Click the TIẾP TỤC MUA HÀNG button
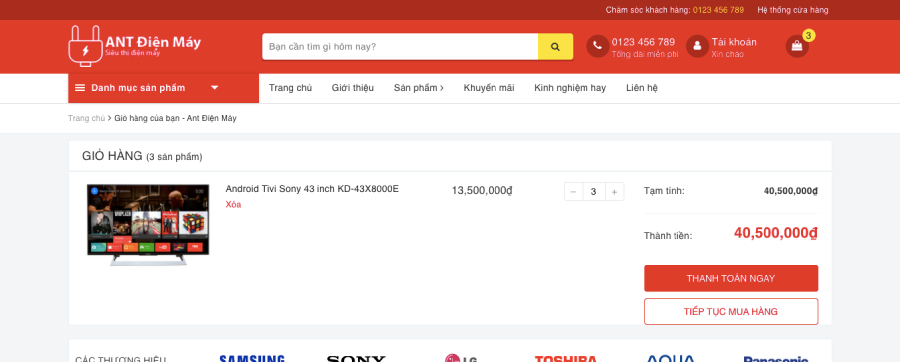The image size is (900, 362). point(731,312)
